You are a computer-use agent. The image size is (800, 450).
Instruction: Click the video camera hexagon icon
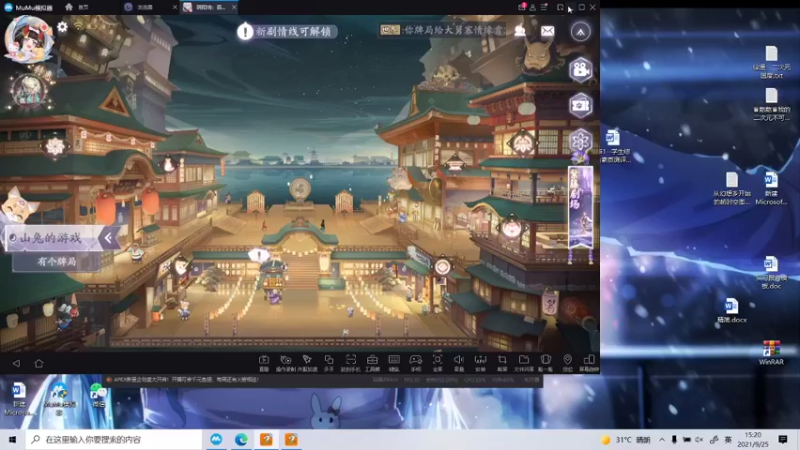(581, 70)
